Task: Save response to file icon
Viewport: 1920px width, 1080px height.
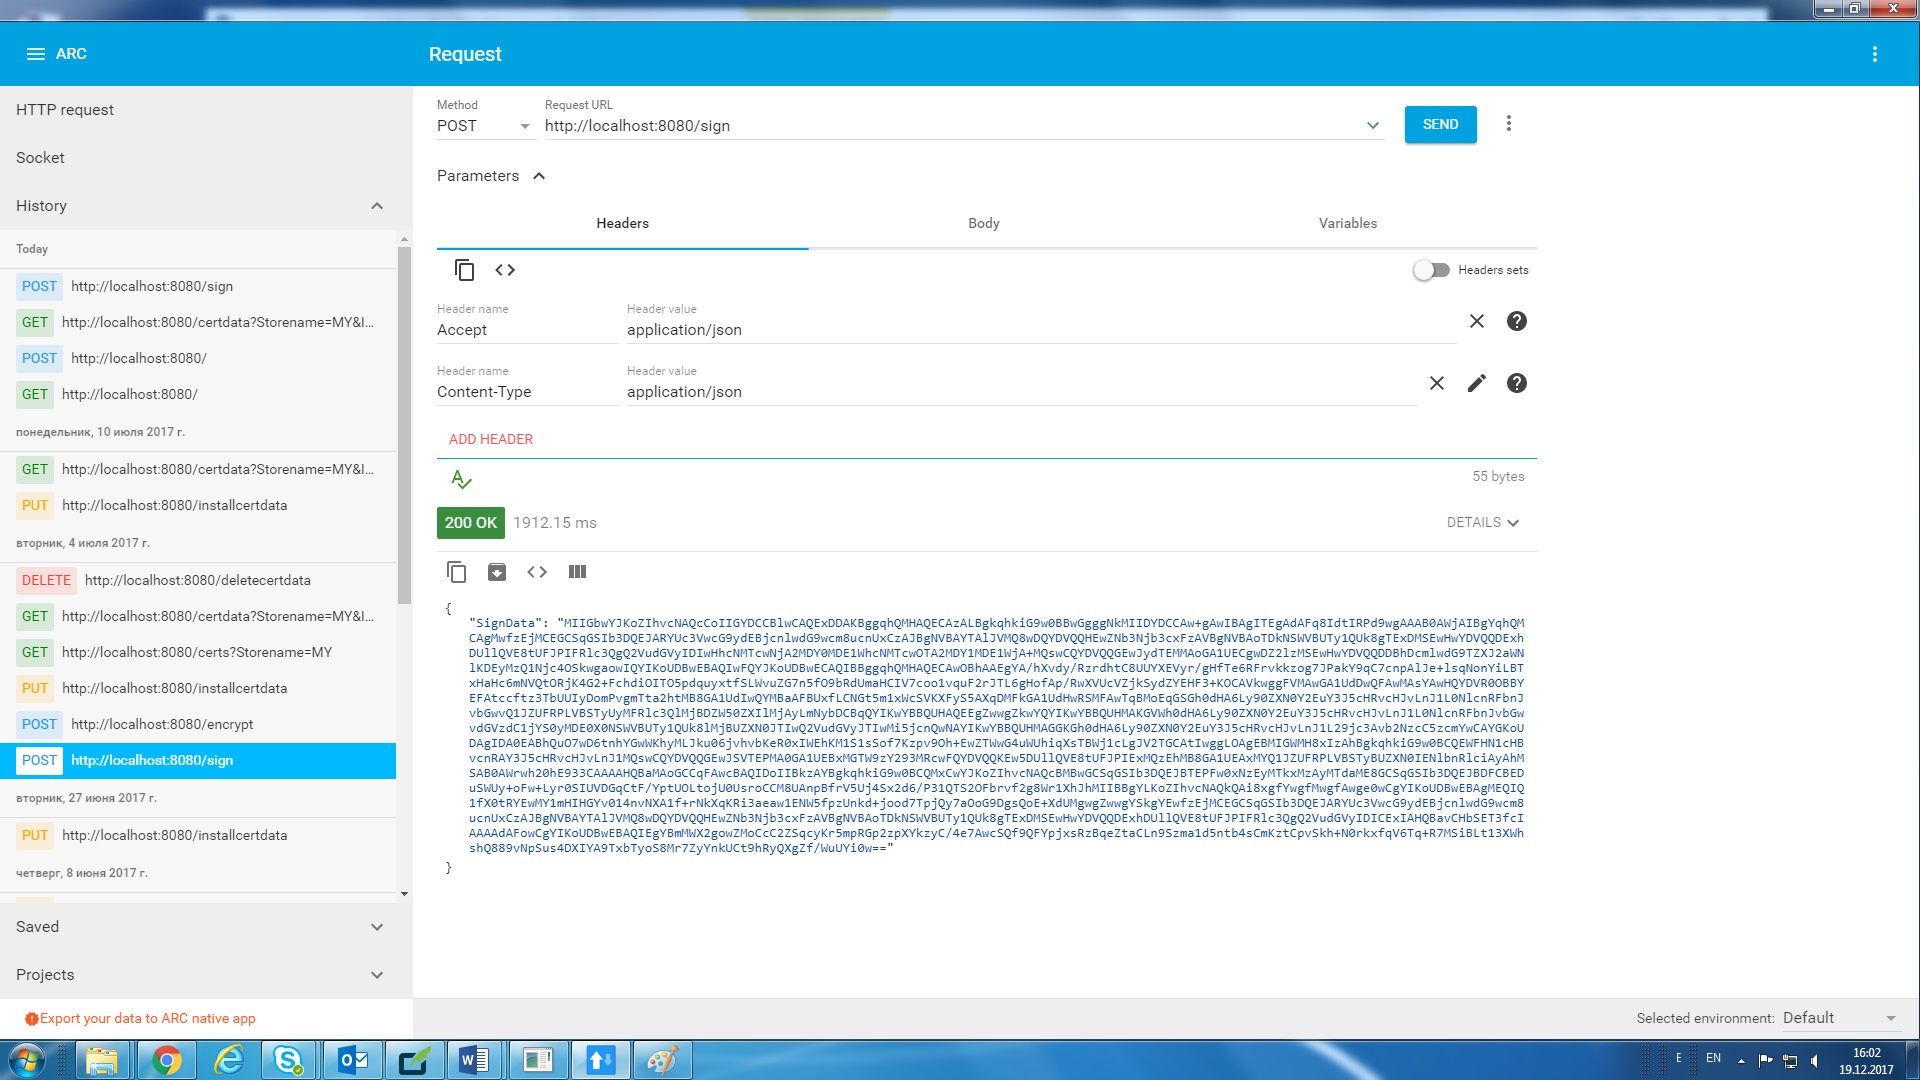Action: [x=496, y=572]
